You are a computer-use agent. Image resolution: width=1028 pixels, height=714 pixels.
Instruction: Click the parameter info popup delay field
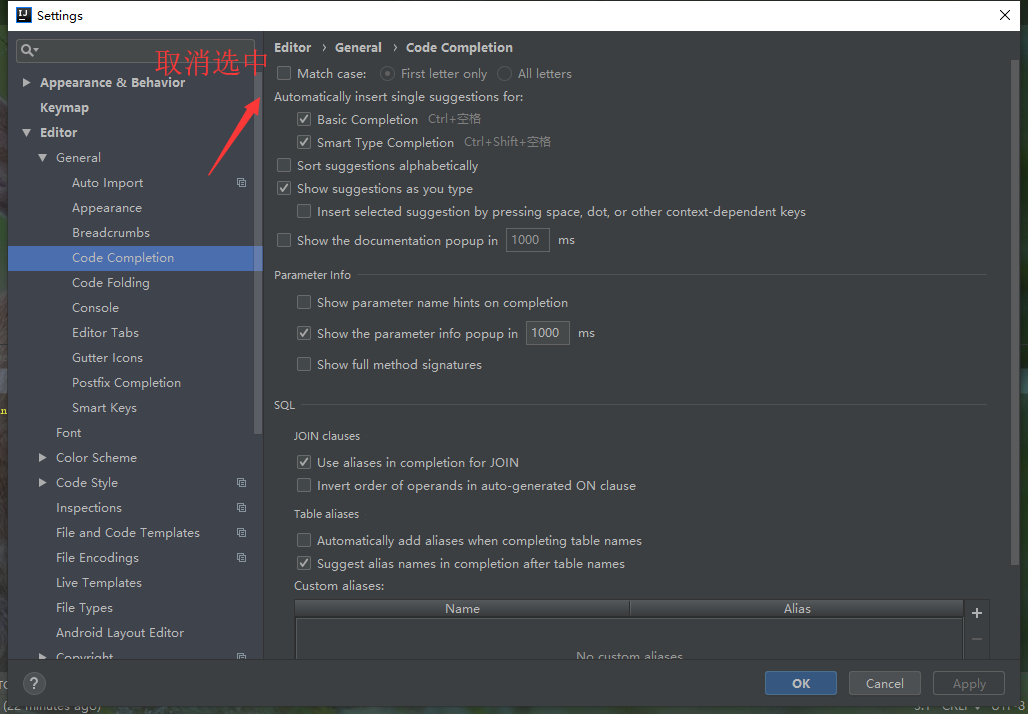(547, 333)
